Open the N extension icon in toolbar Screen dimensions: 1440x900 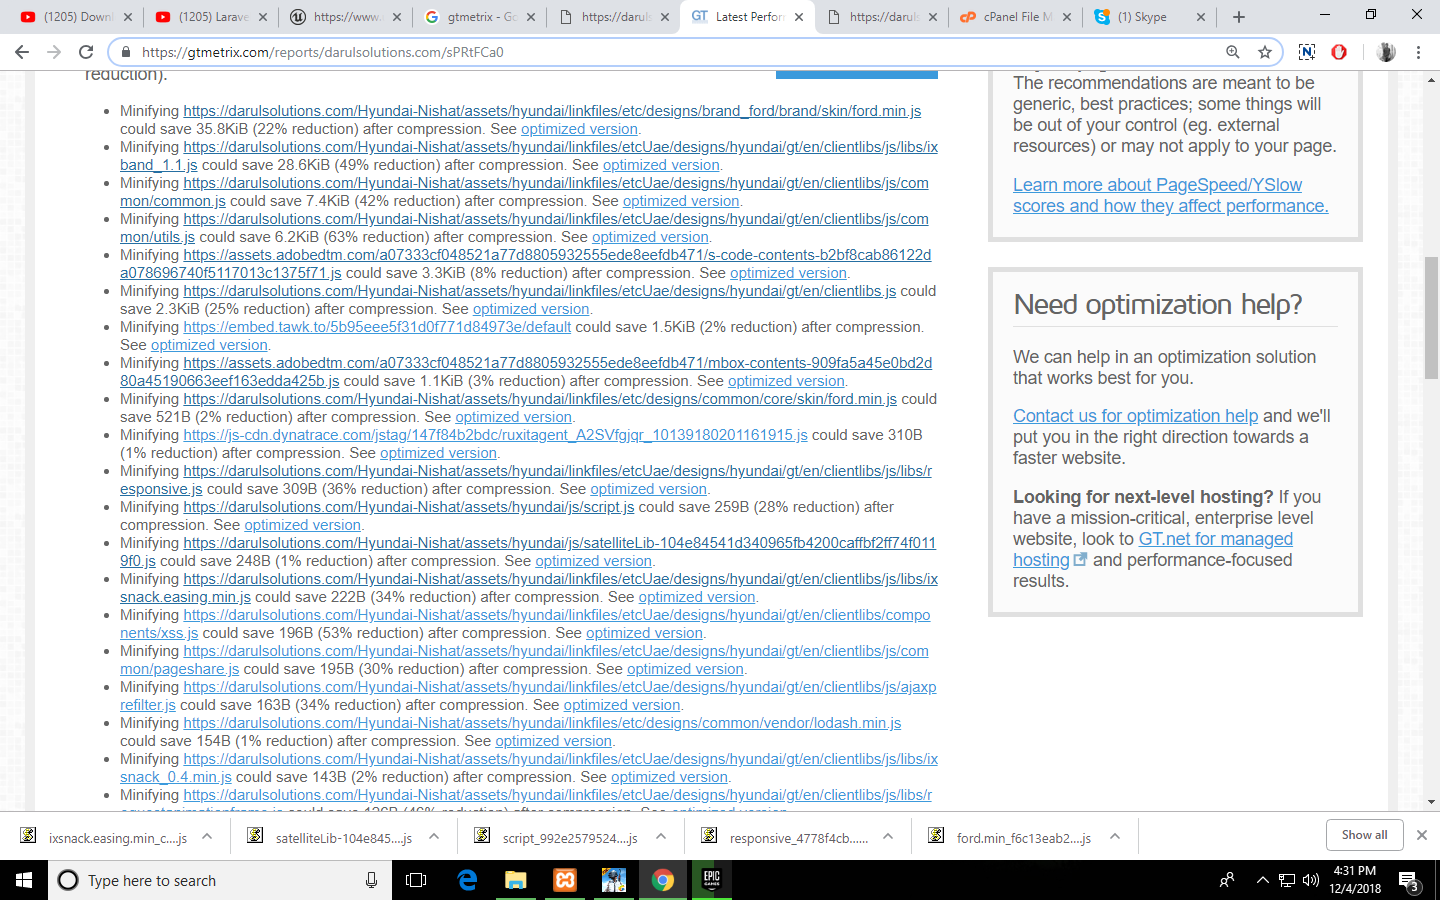click(1307, 52)
